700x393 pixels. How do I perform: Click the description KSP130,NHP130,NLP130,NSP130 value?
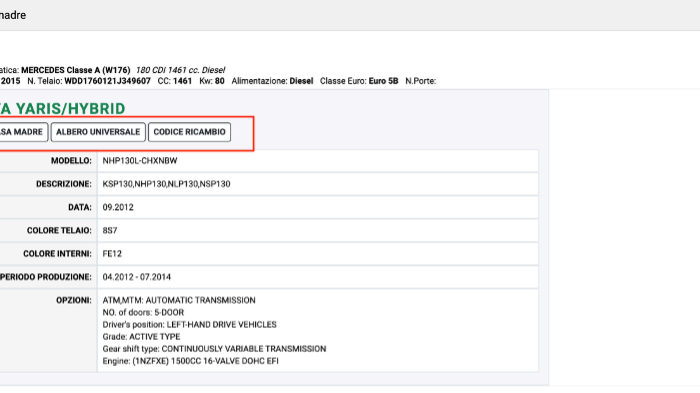click(x=167, y=184)
